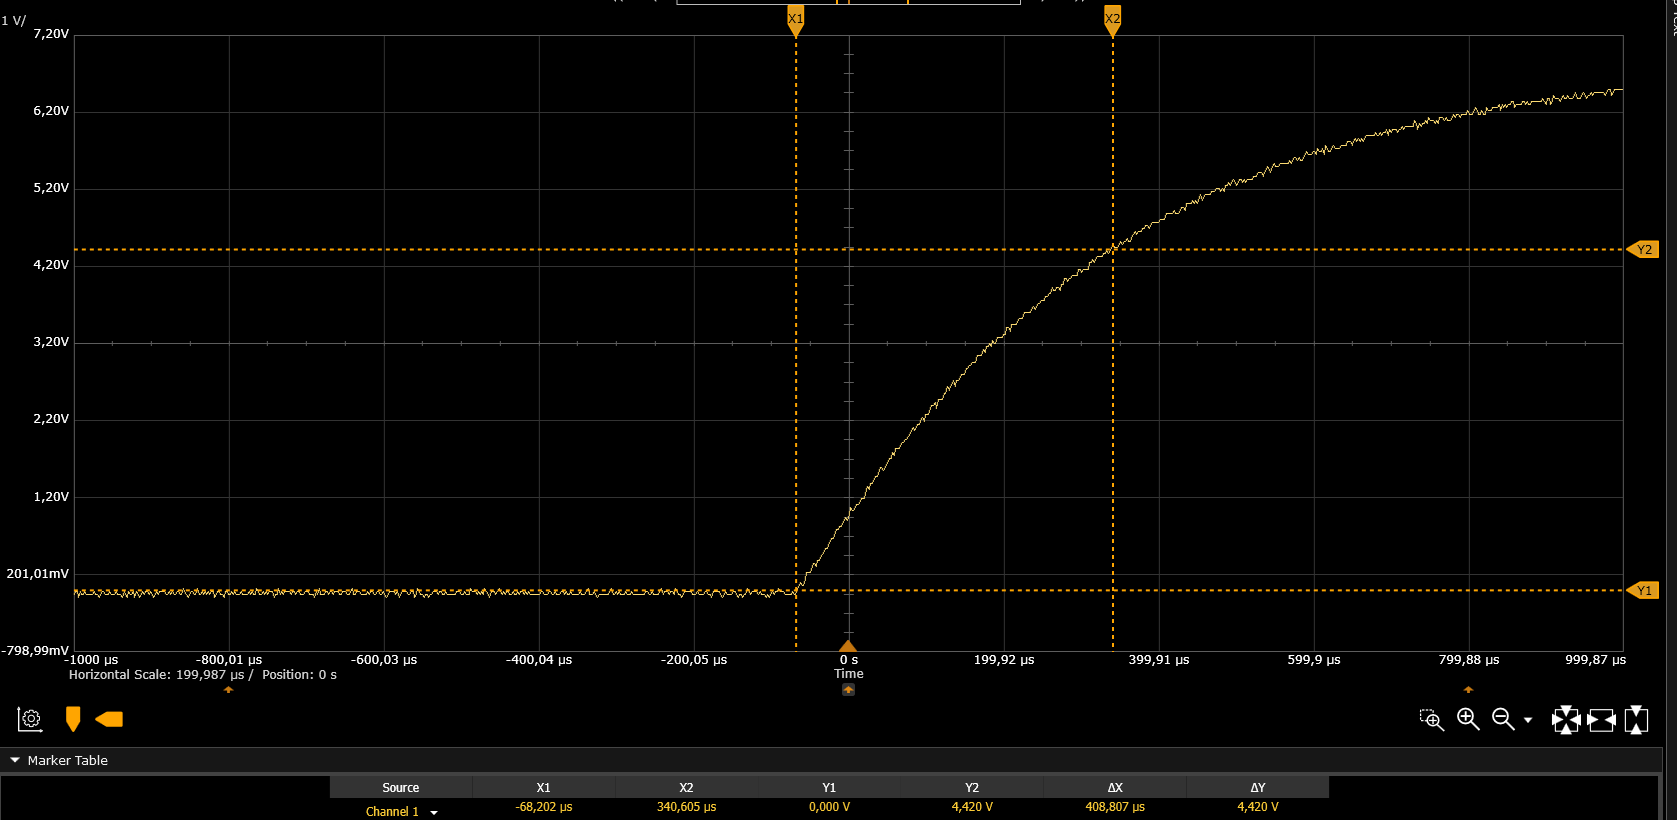Click the Y1 column header

(x=829, y=788)
